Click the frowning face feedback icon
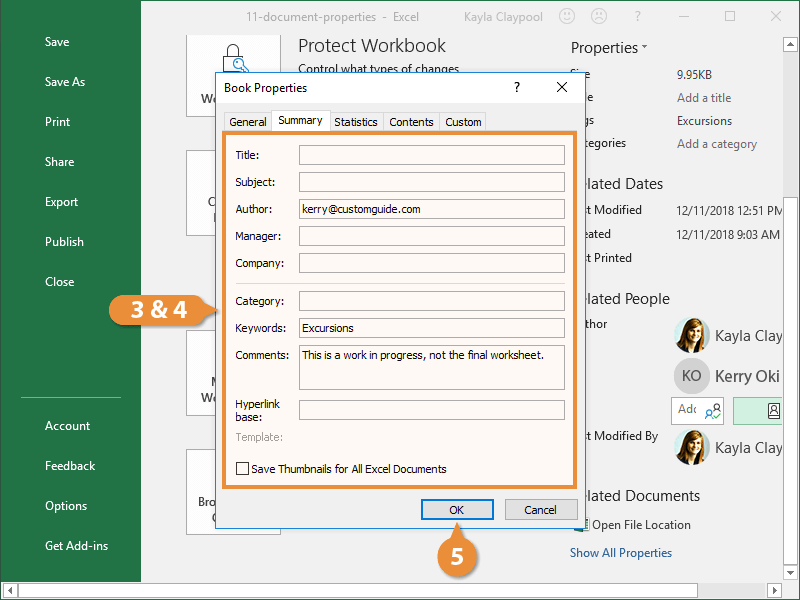This screenshot has width=800, height=600. [599, 16]
